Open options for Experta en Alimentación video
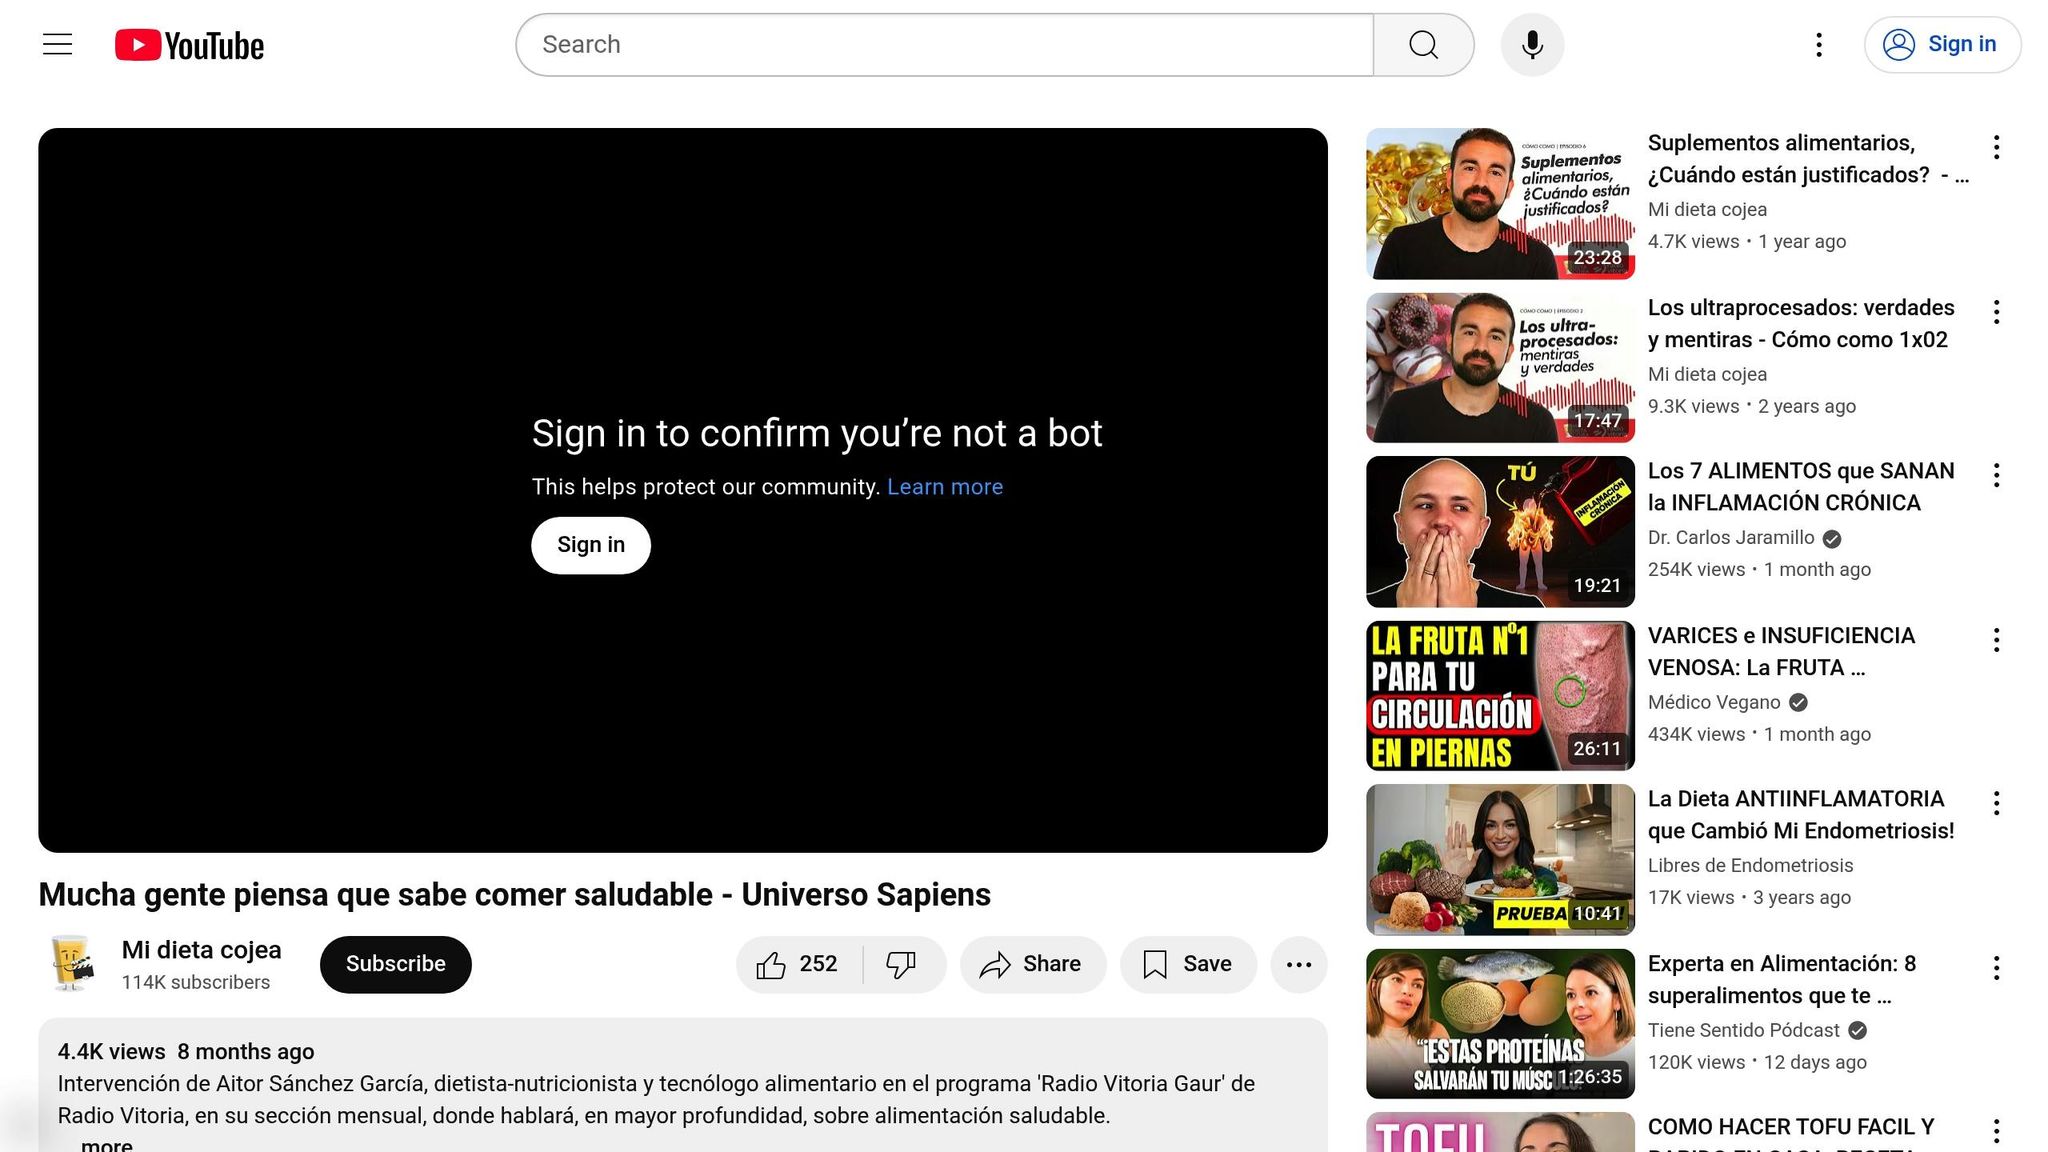Image resolution: width=2048 pixels, height=1152 pixels. [x=1996, y=968]
